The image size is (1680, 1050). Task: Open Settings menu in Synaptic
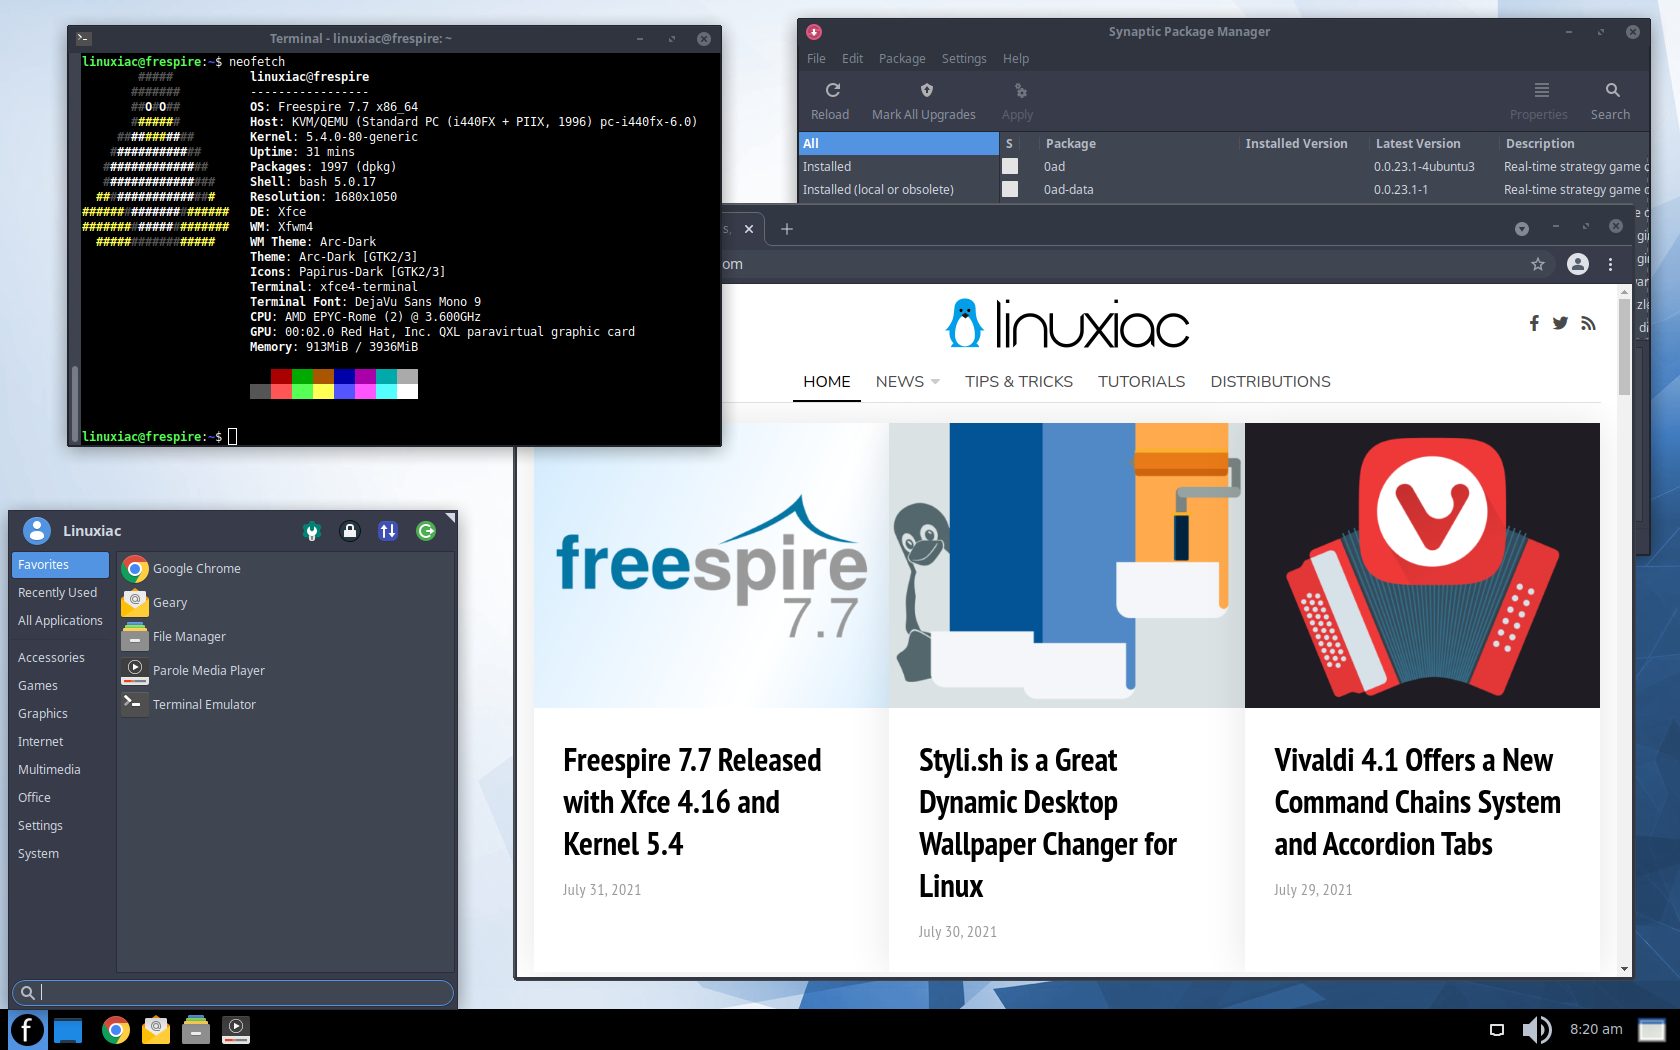[x=964, y=58]
